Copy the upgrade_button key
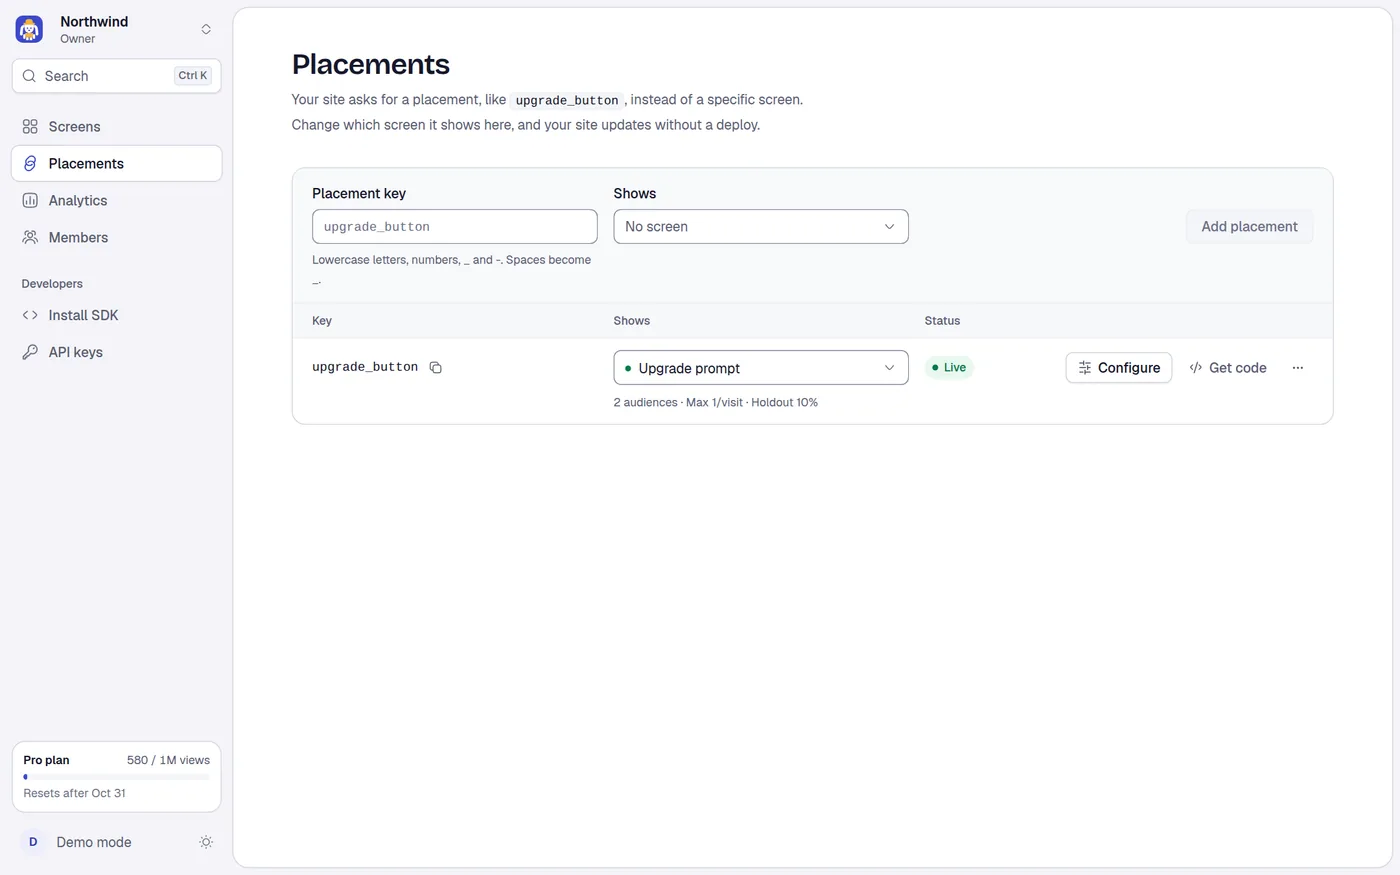 pos(436,368)
